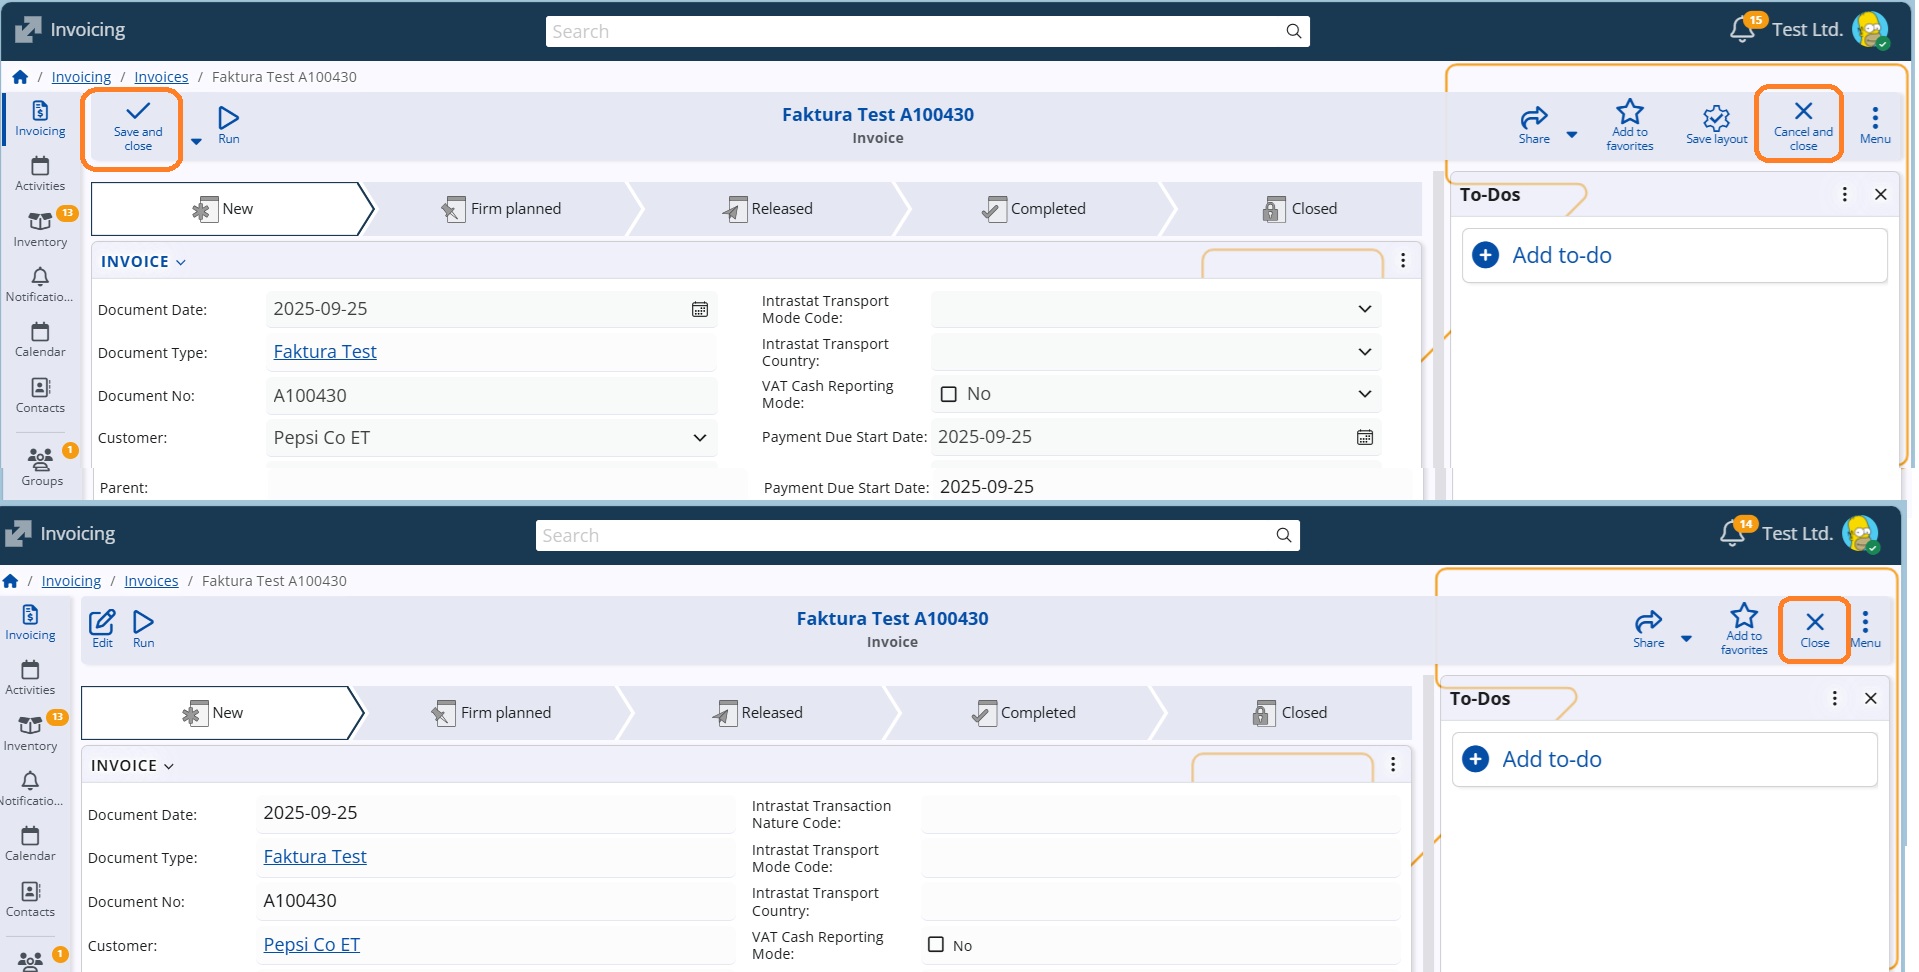Open Activities in the lower sidebar

coord(30,678)
